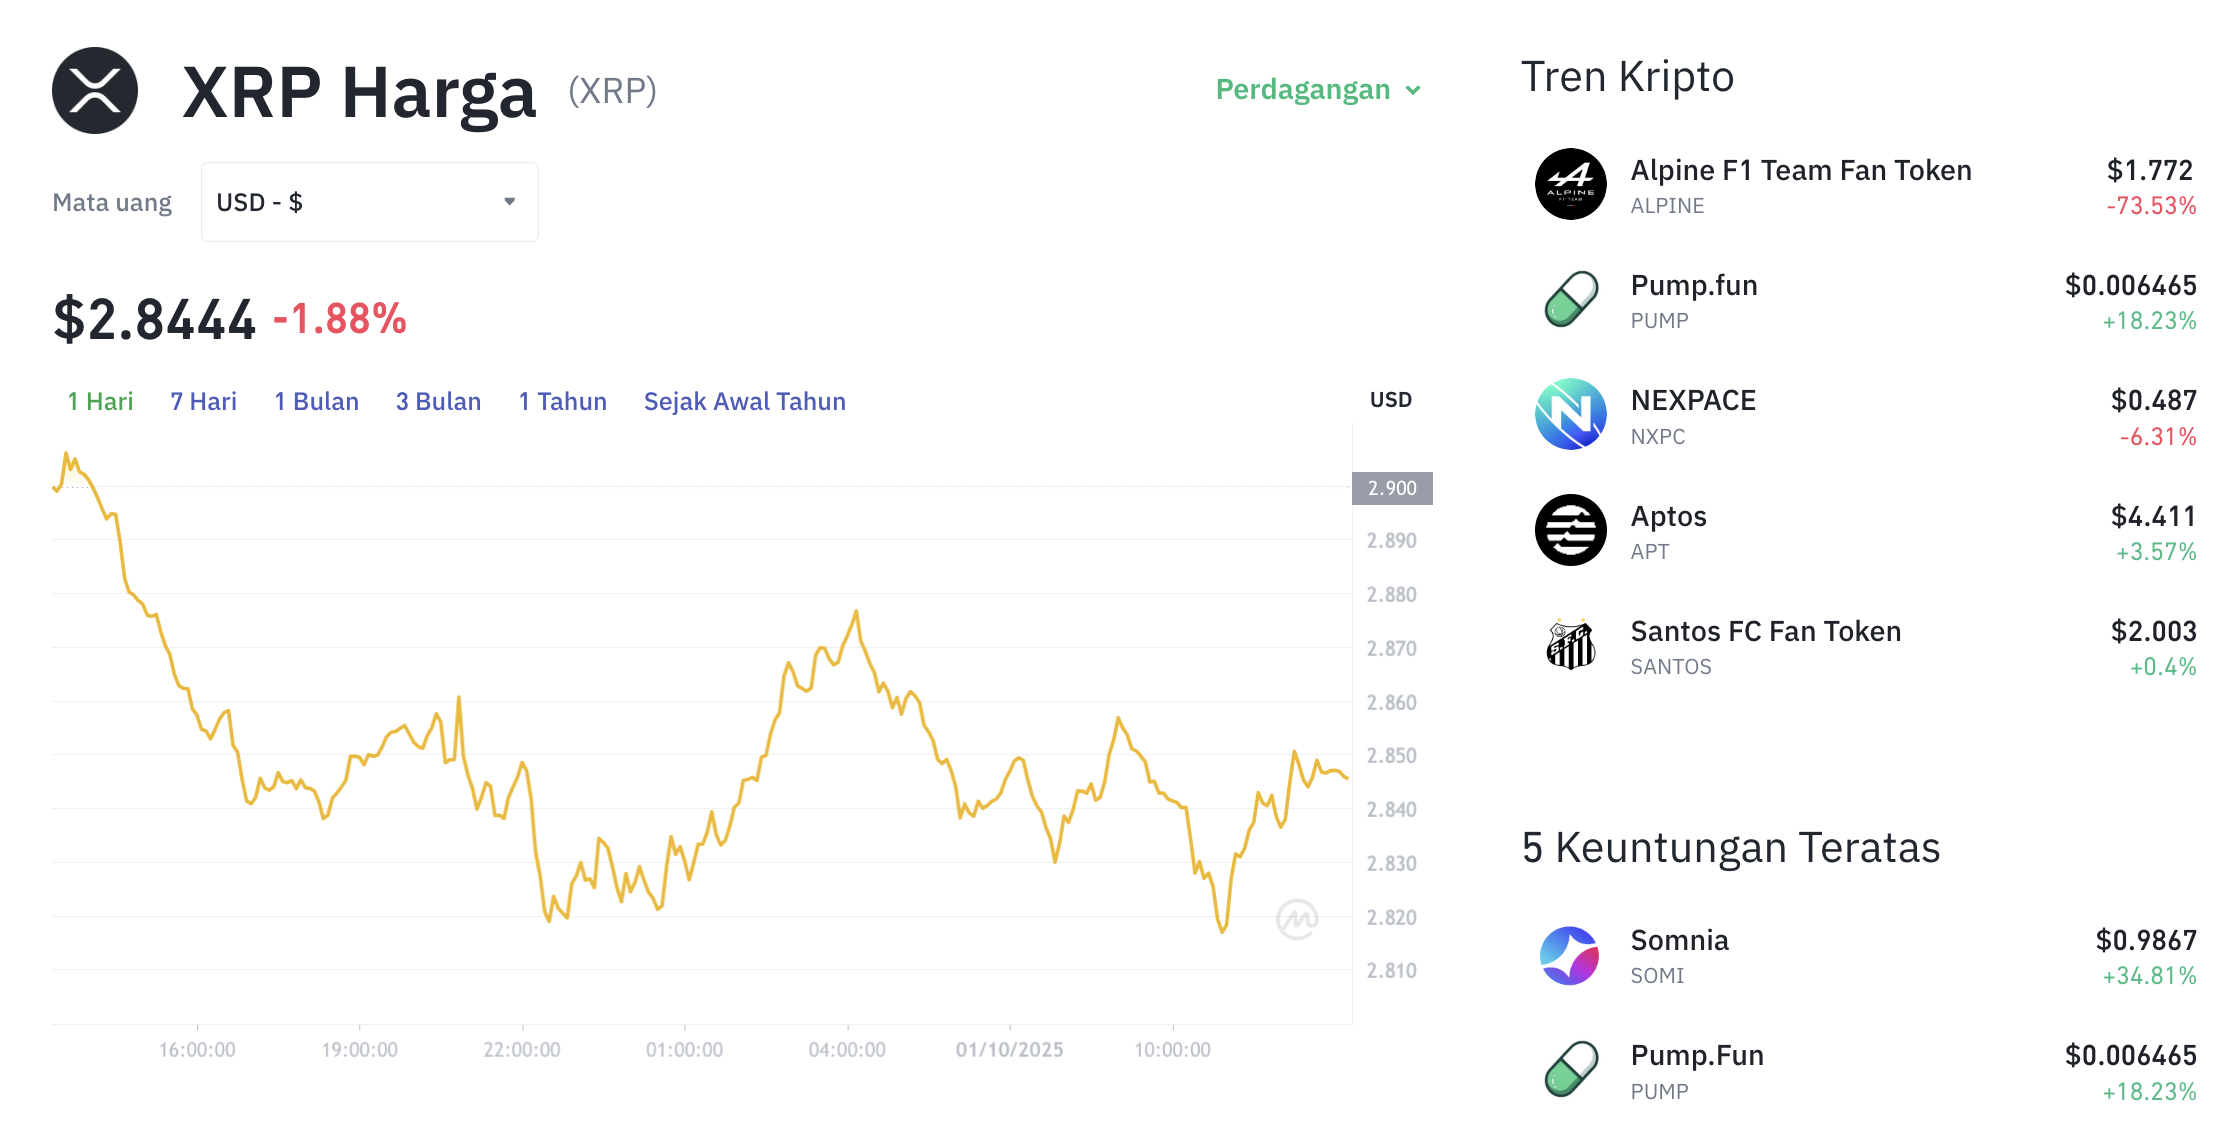This screenshot has width=2222, height=1130.
Task: Open the Aptos coin link
Action: [x=1668, y=517]
